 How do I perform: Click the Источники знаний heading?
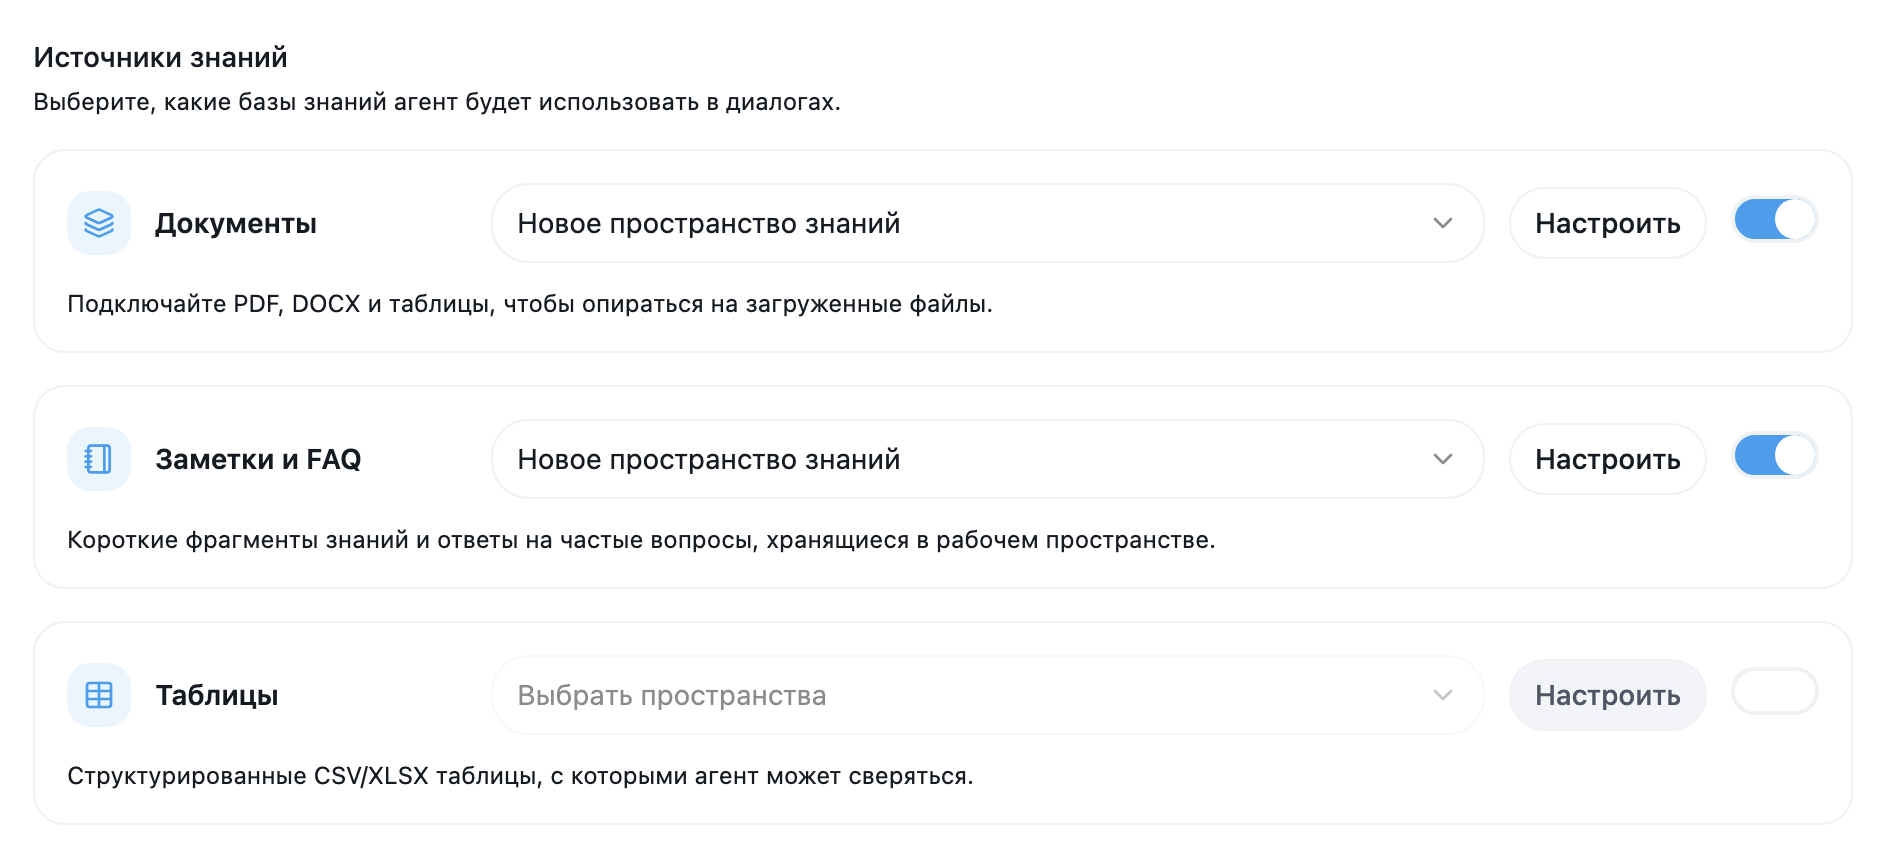pyautogui.click(x=158, y=56)
